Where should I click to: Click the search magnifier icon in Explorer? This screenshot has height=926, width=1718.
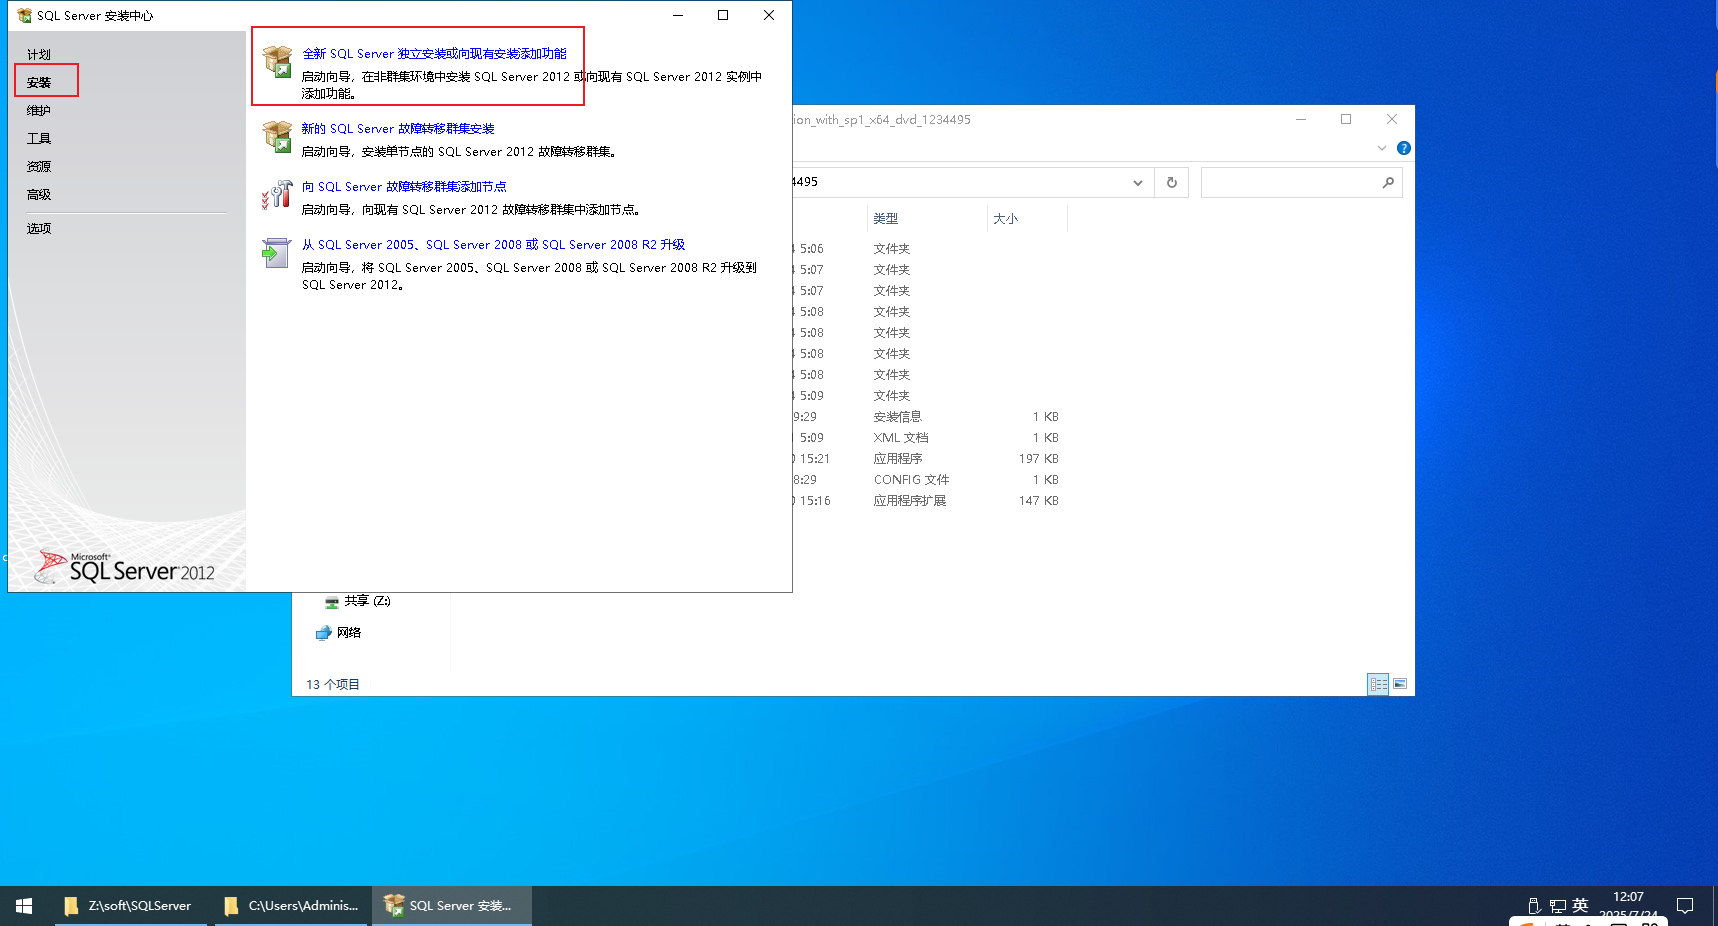click(x=1388, y=183)
